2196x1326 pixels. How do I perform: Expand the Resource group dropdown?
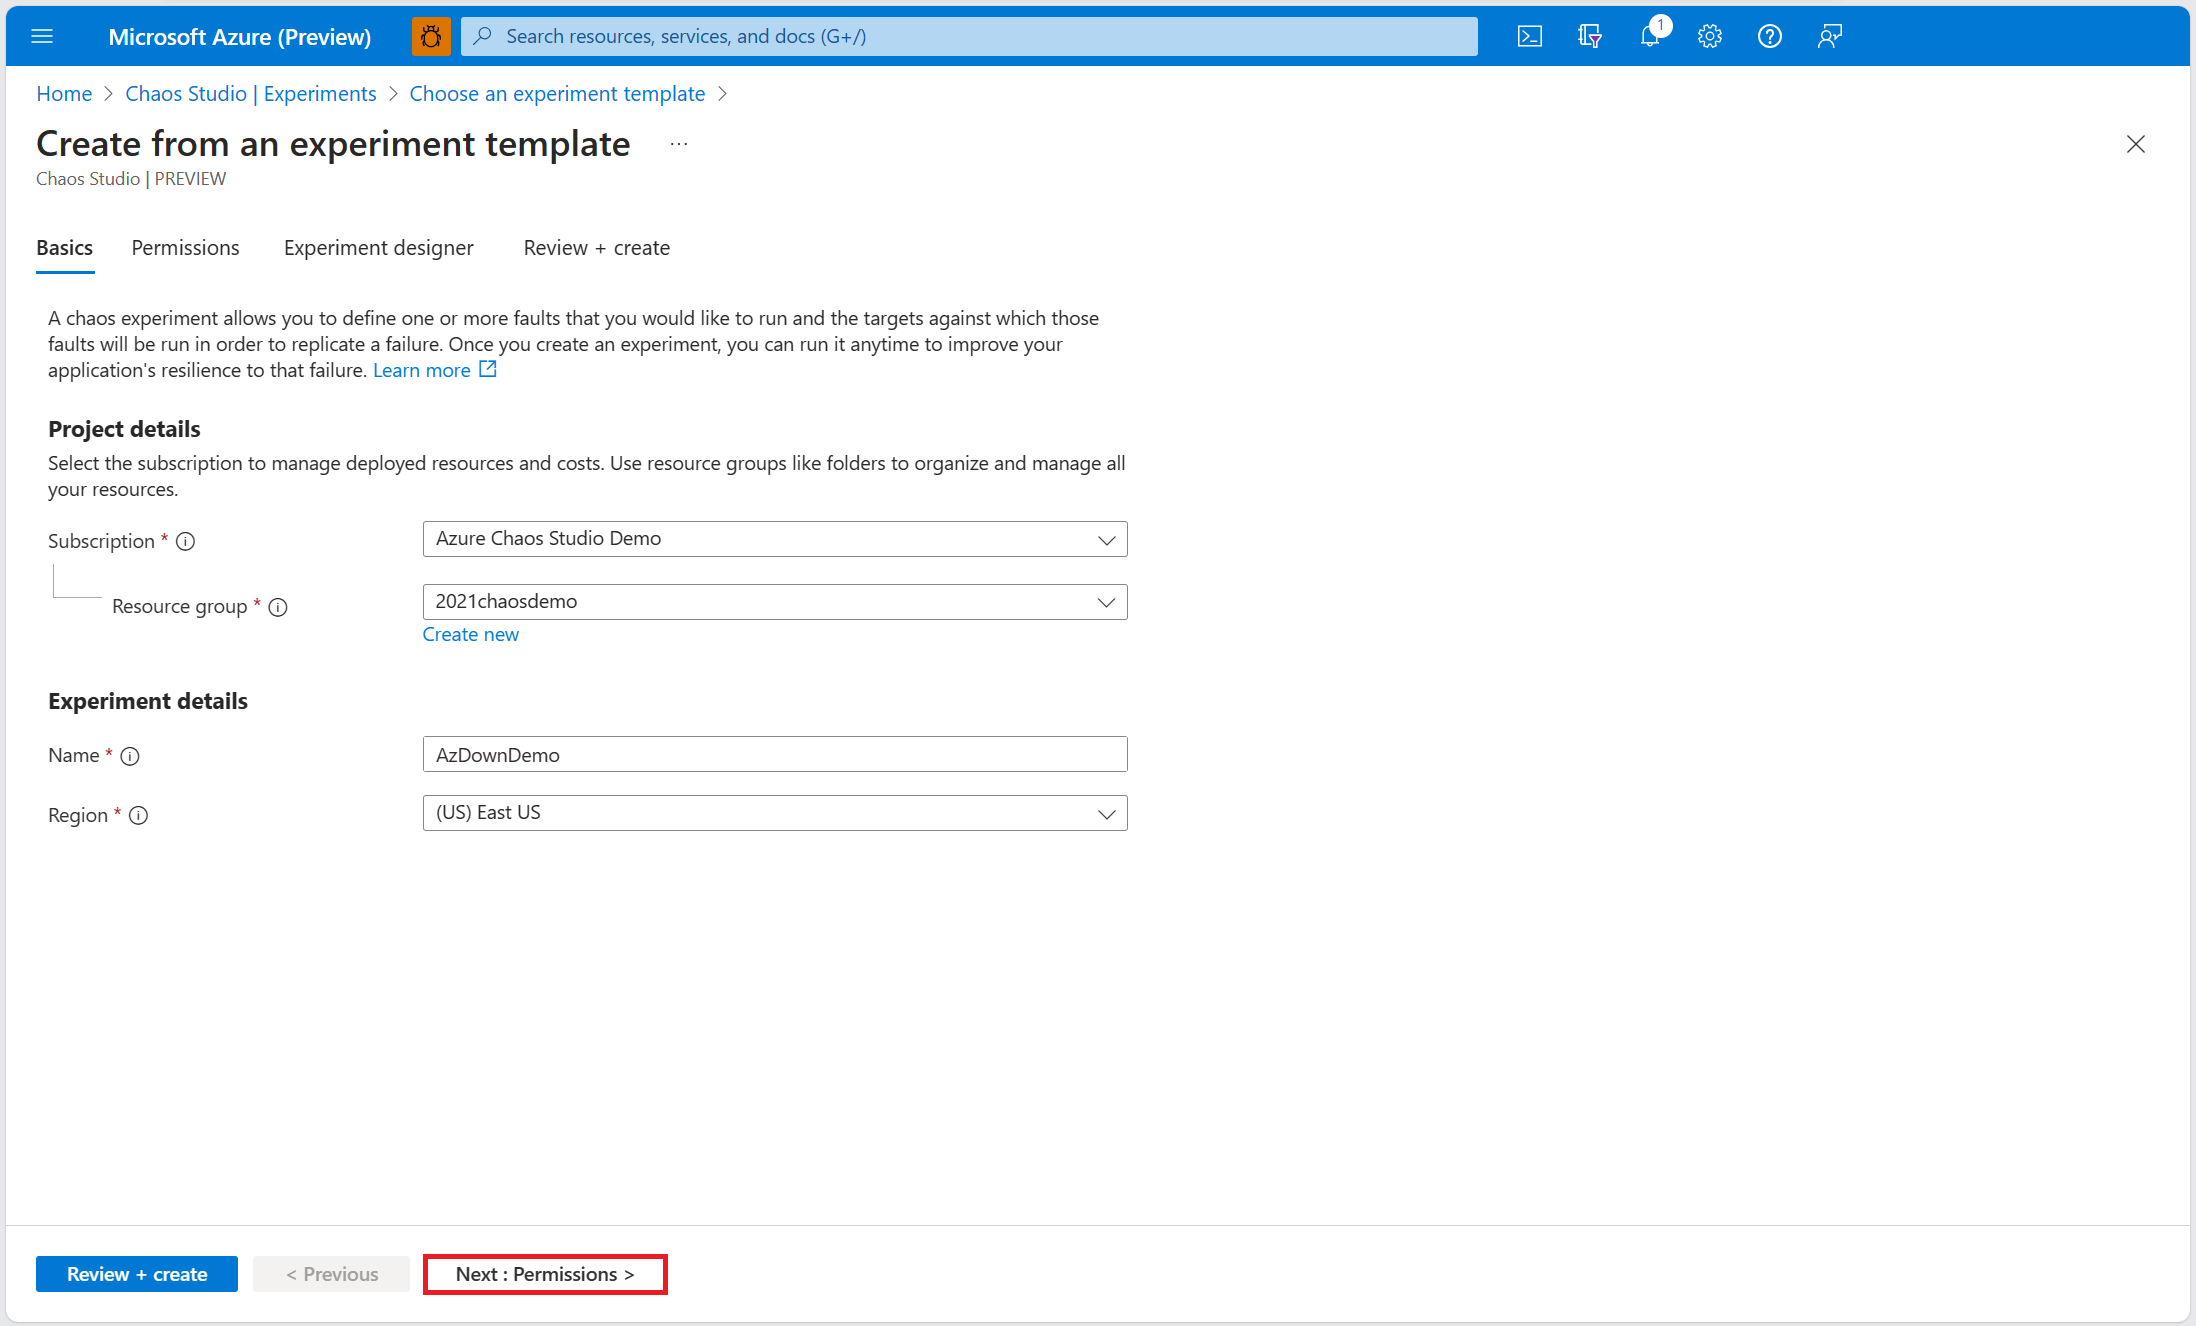(x=1106, y=602)
